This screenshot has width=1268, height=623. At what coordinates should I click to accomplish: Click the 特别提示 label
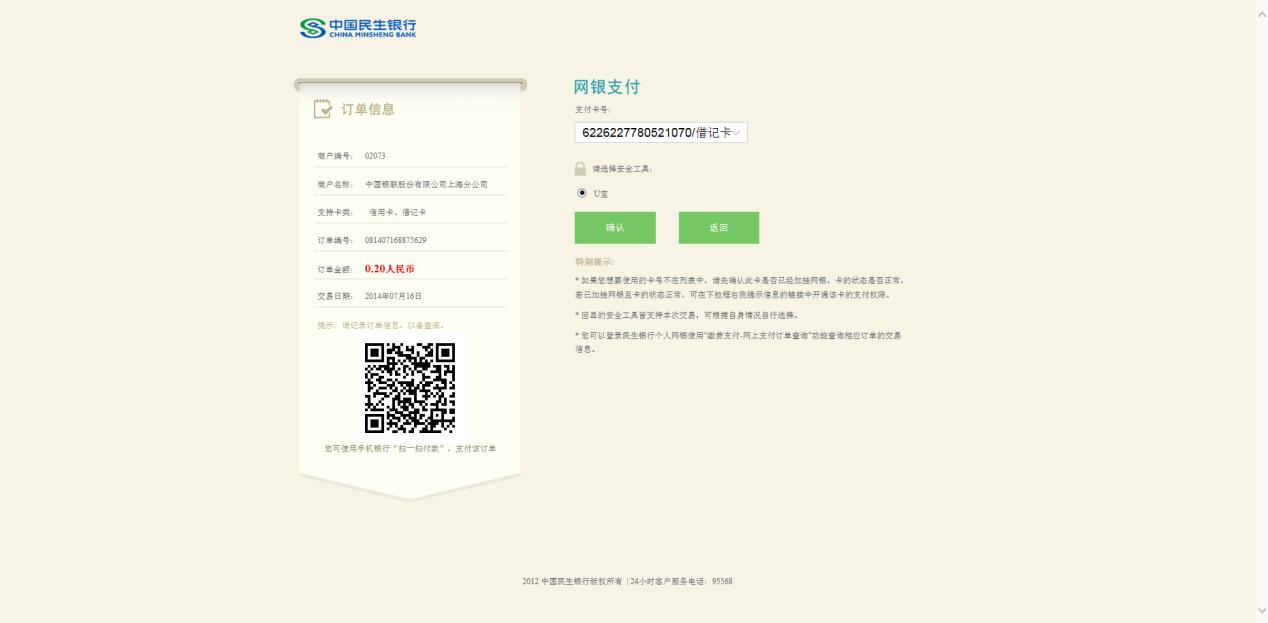(x=594, y=262)
